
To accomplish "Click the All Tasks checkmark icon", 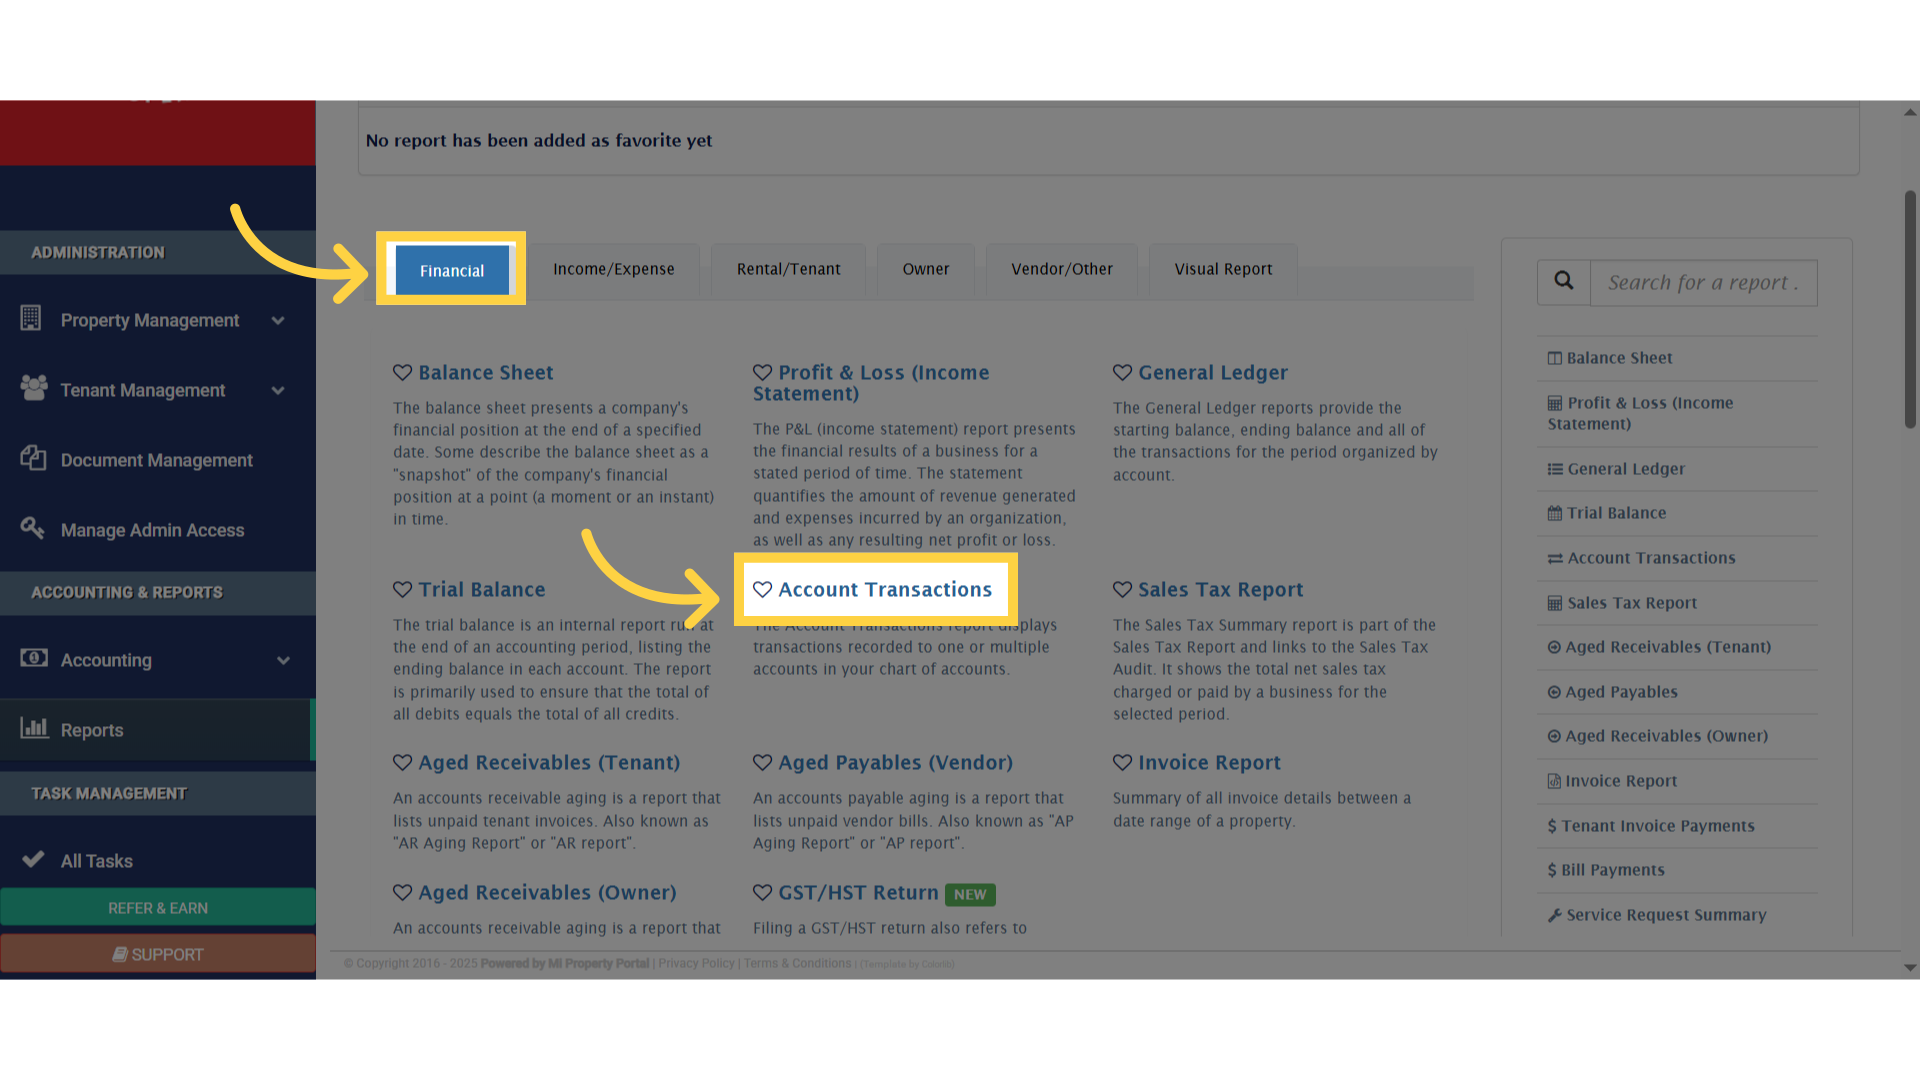I will [33, 860].
